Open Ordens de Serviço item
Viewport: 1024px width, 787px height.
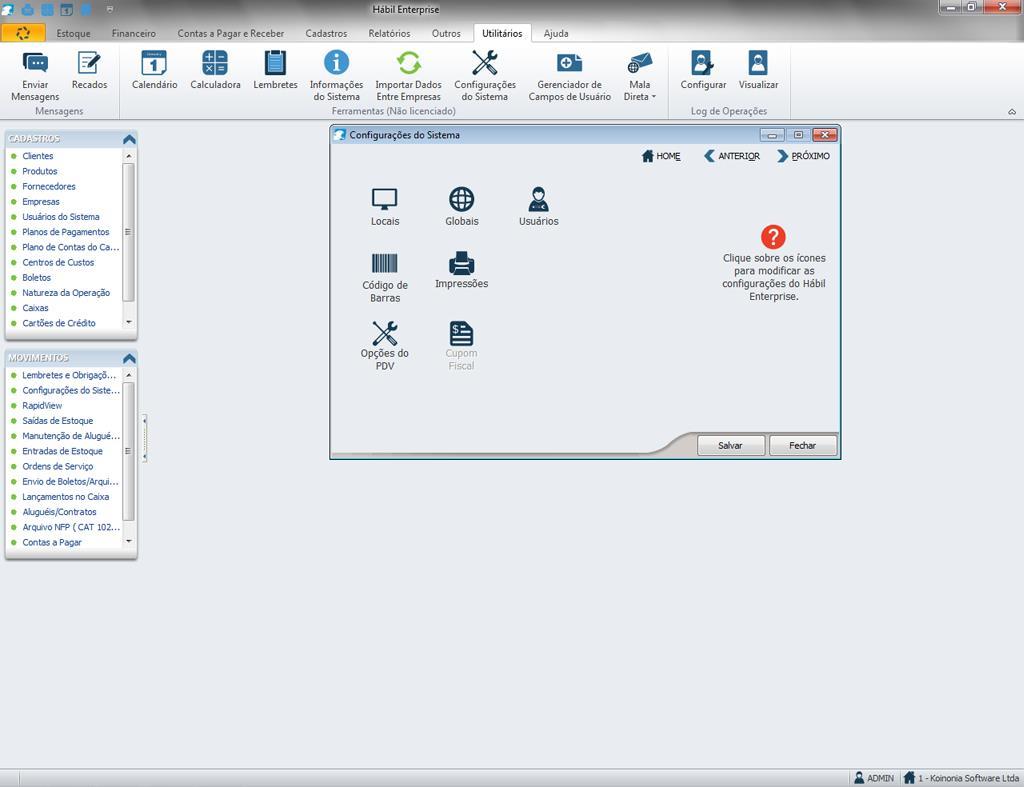click(x=57, y=466)
